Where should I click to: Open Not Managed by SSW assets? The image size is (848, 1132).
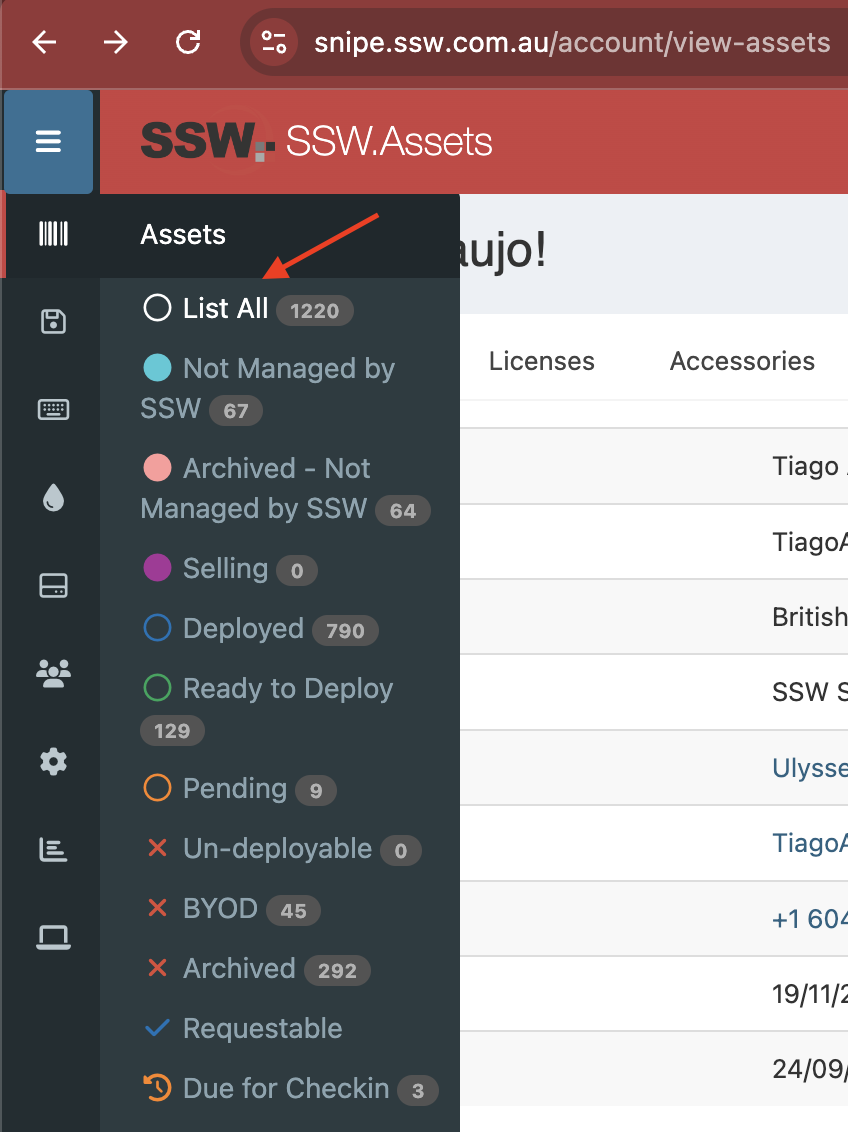click(x=268, y=389)
